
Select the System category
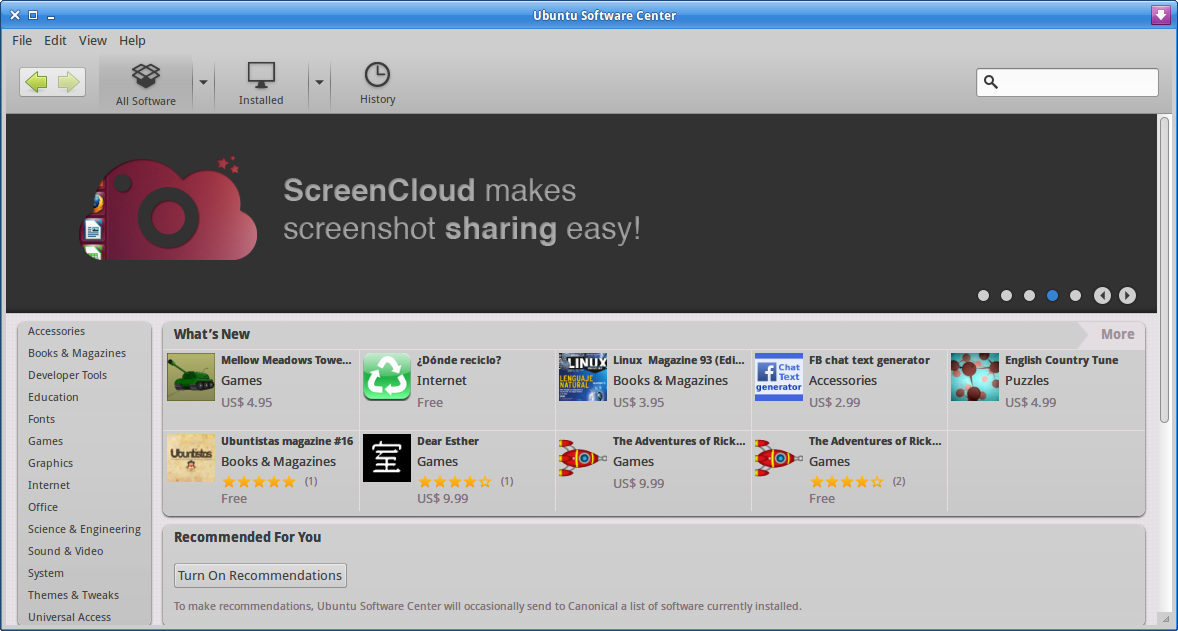(x=46, y=573)
